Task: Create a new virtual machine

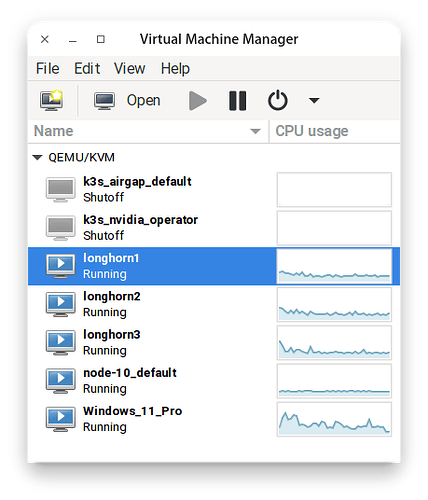Action: tap(52, 100)
